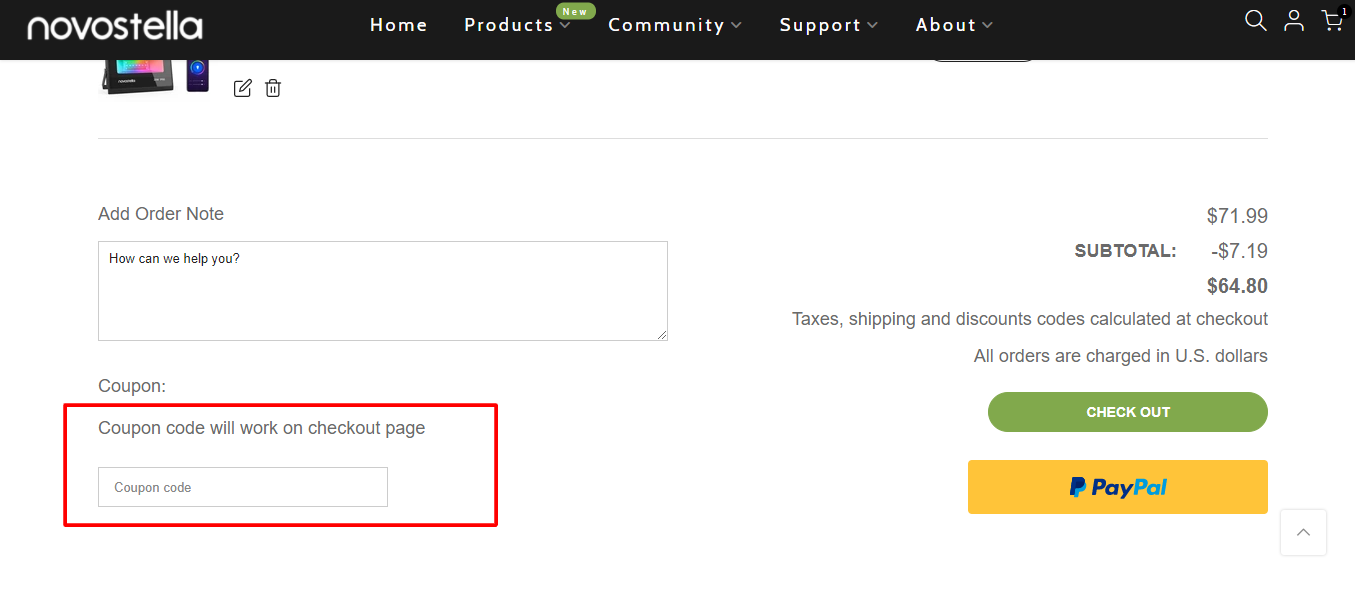Open the Products menu
The image size is (1355, 600).
(x=508, y=25)
